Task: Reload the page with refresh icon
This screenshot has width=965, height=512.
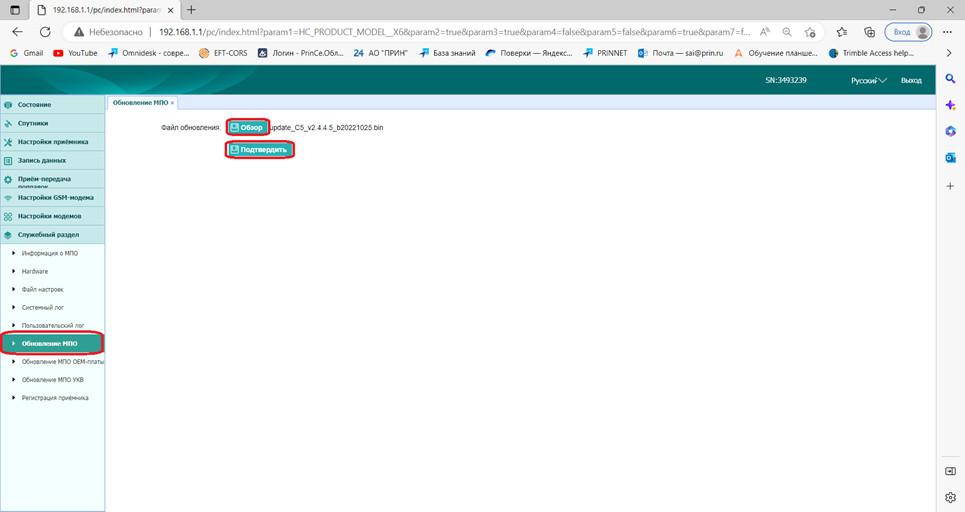Action: (45, 32)
